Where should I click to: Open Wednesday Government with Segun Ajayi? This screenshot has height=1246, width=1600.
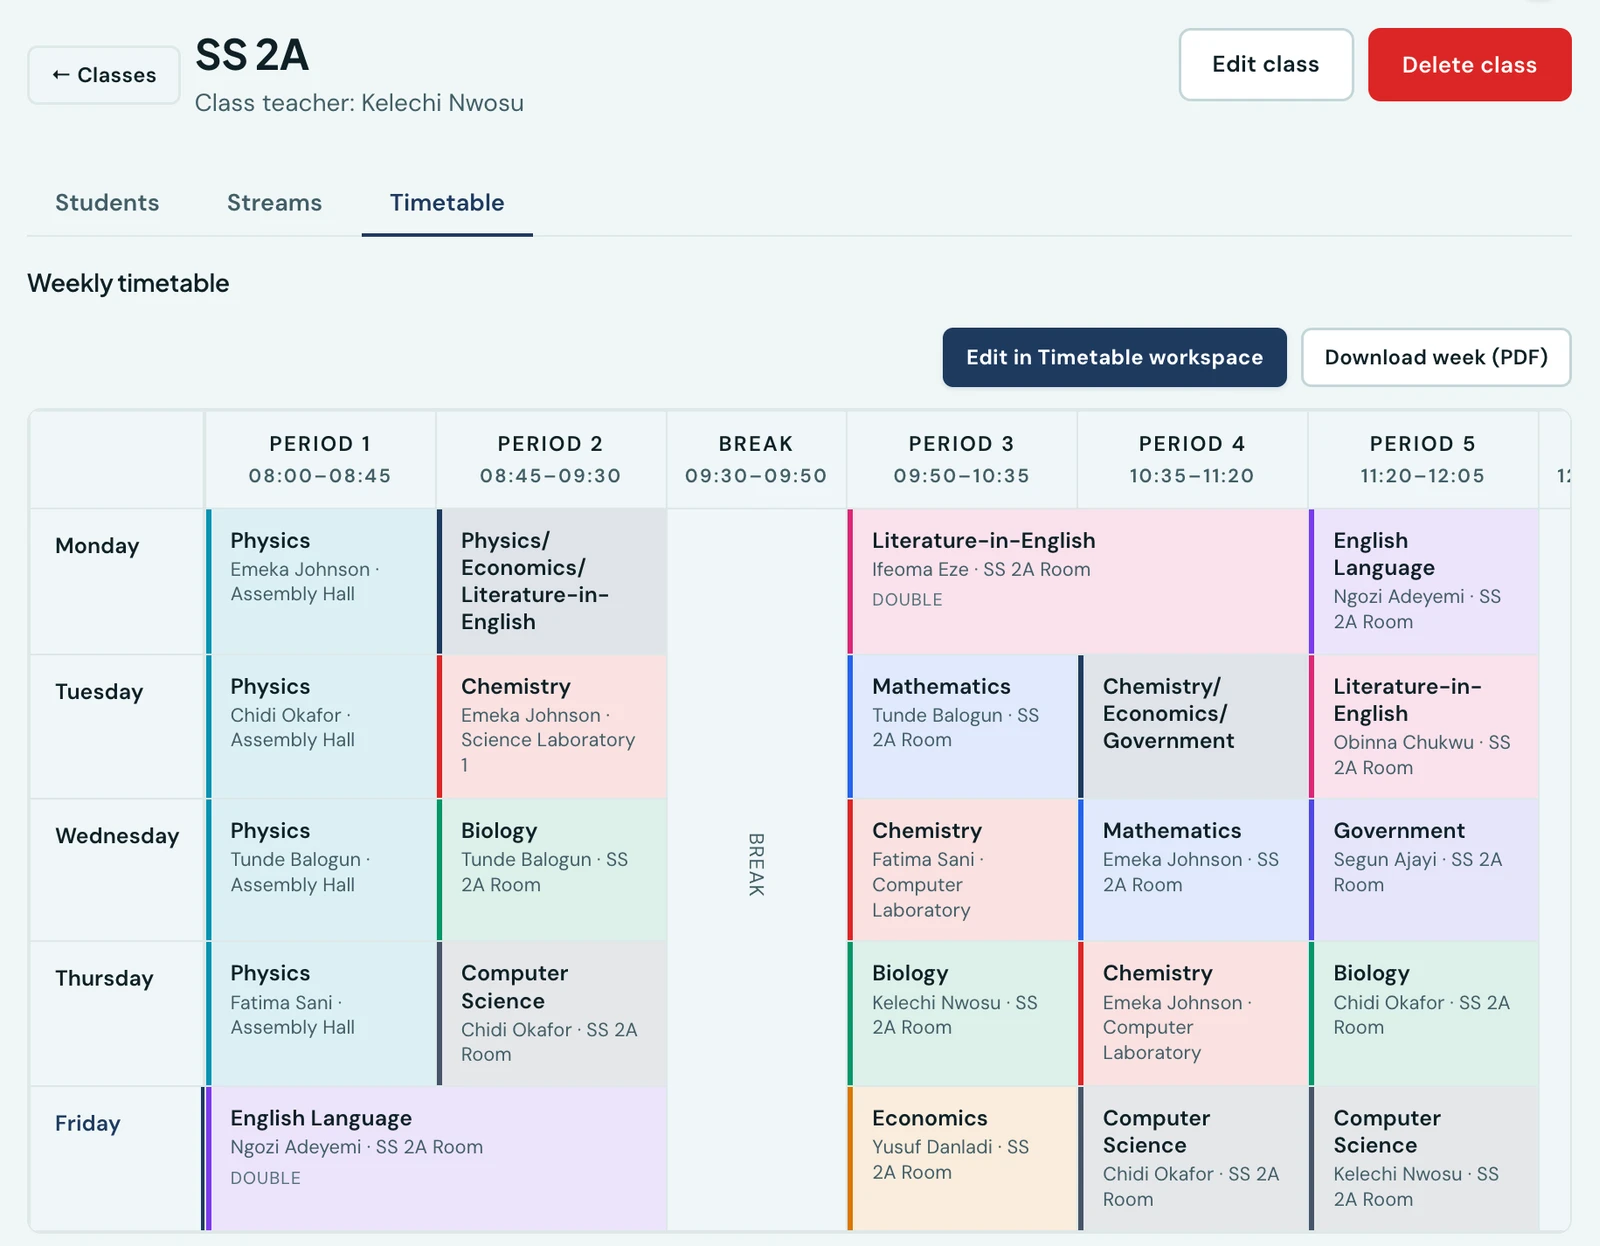[x=1424, y=869]
